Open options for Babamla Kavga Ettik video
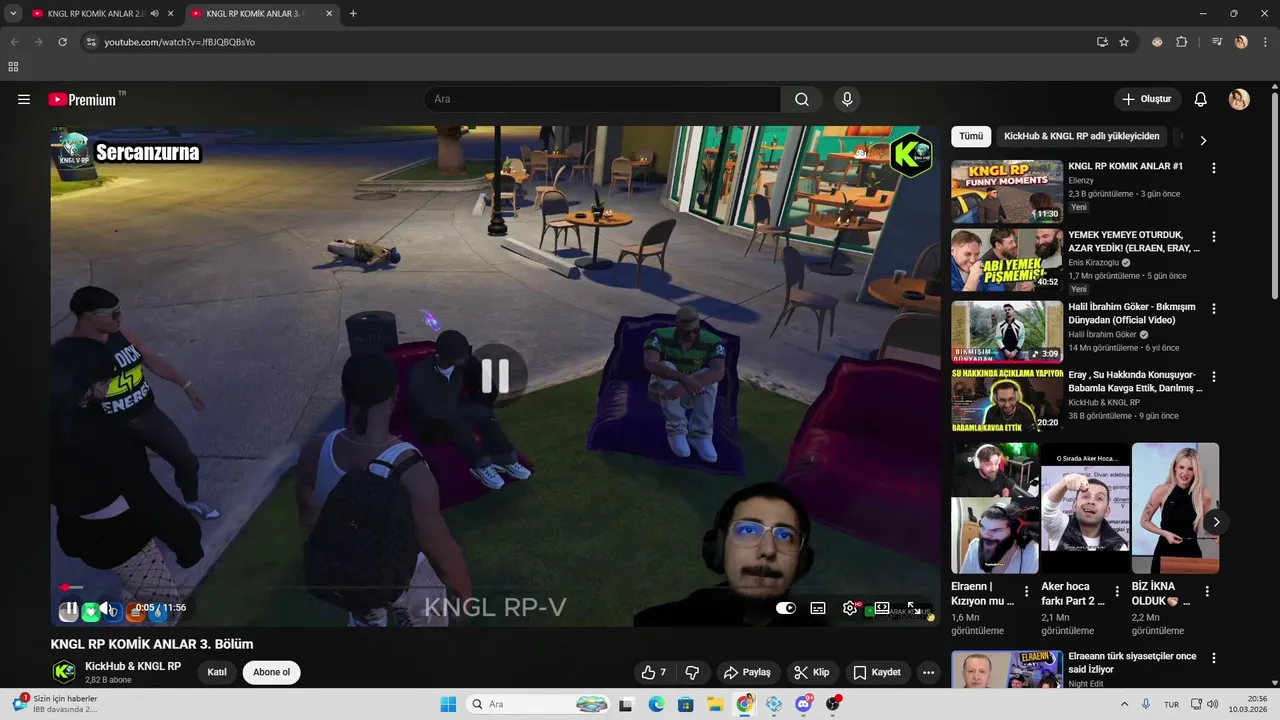Viewport: 1280px width, 720px height. click(1214, 377)
